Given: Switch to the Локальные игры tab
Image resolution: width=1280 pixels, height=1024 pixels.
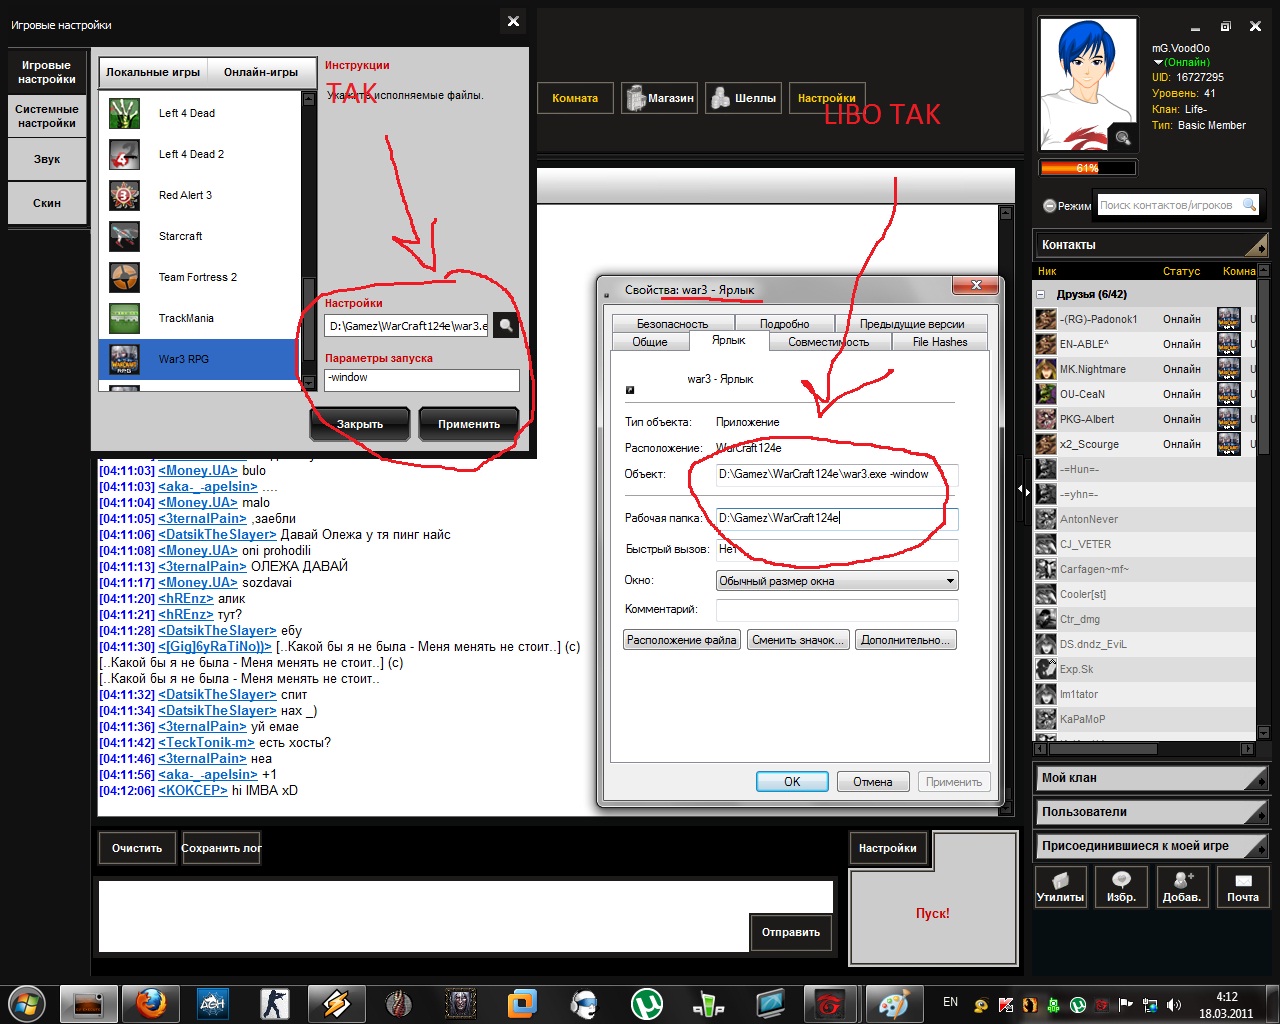Looking at the screenshot, I should (x=154, y=72).
